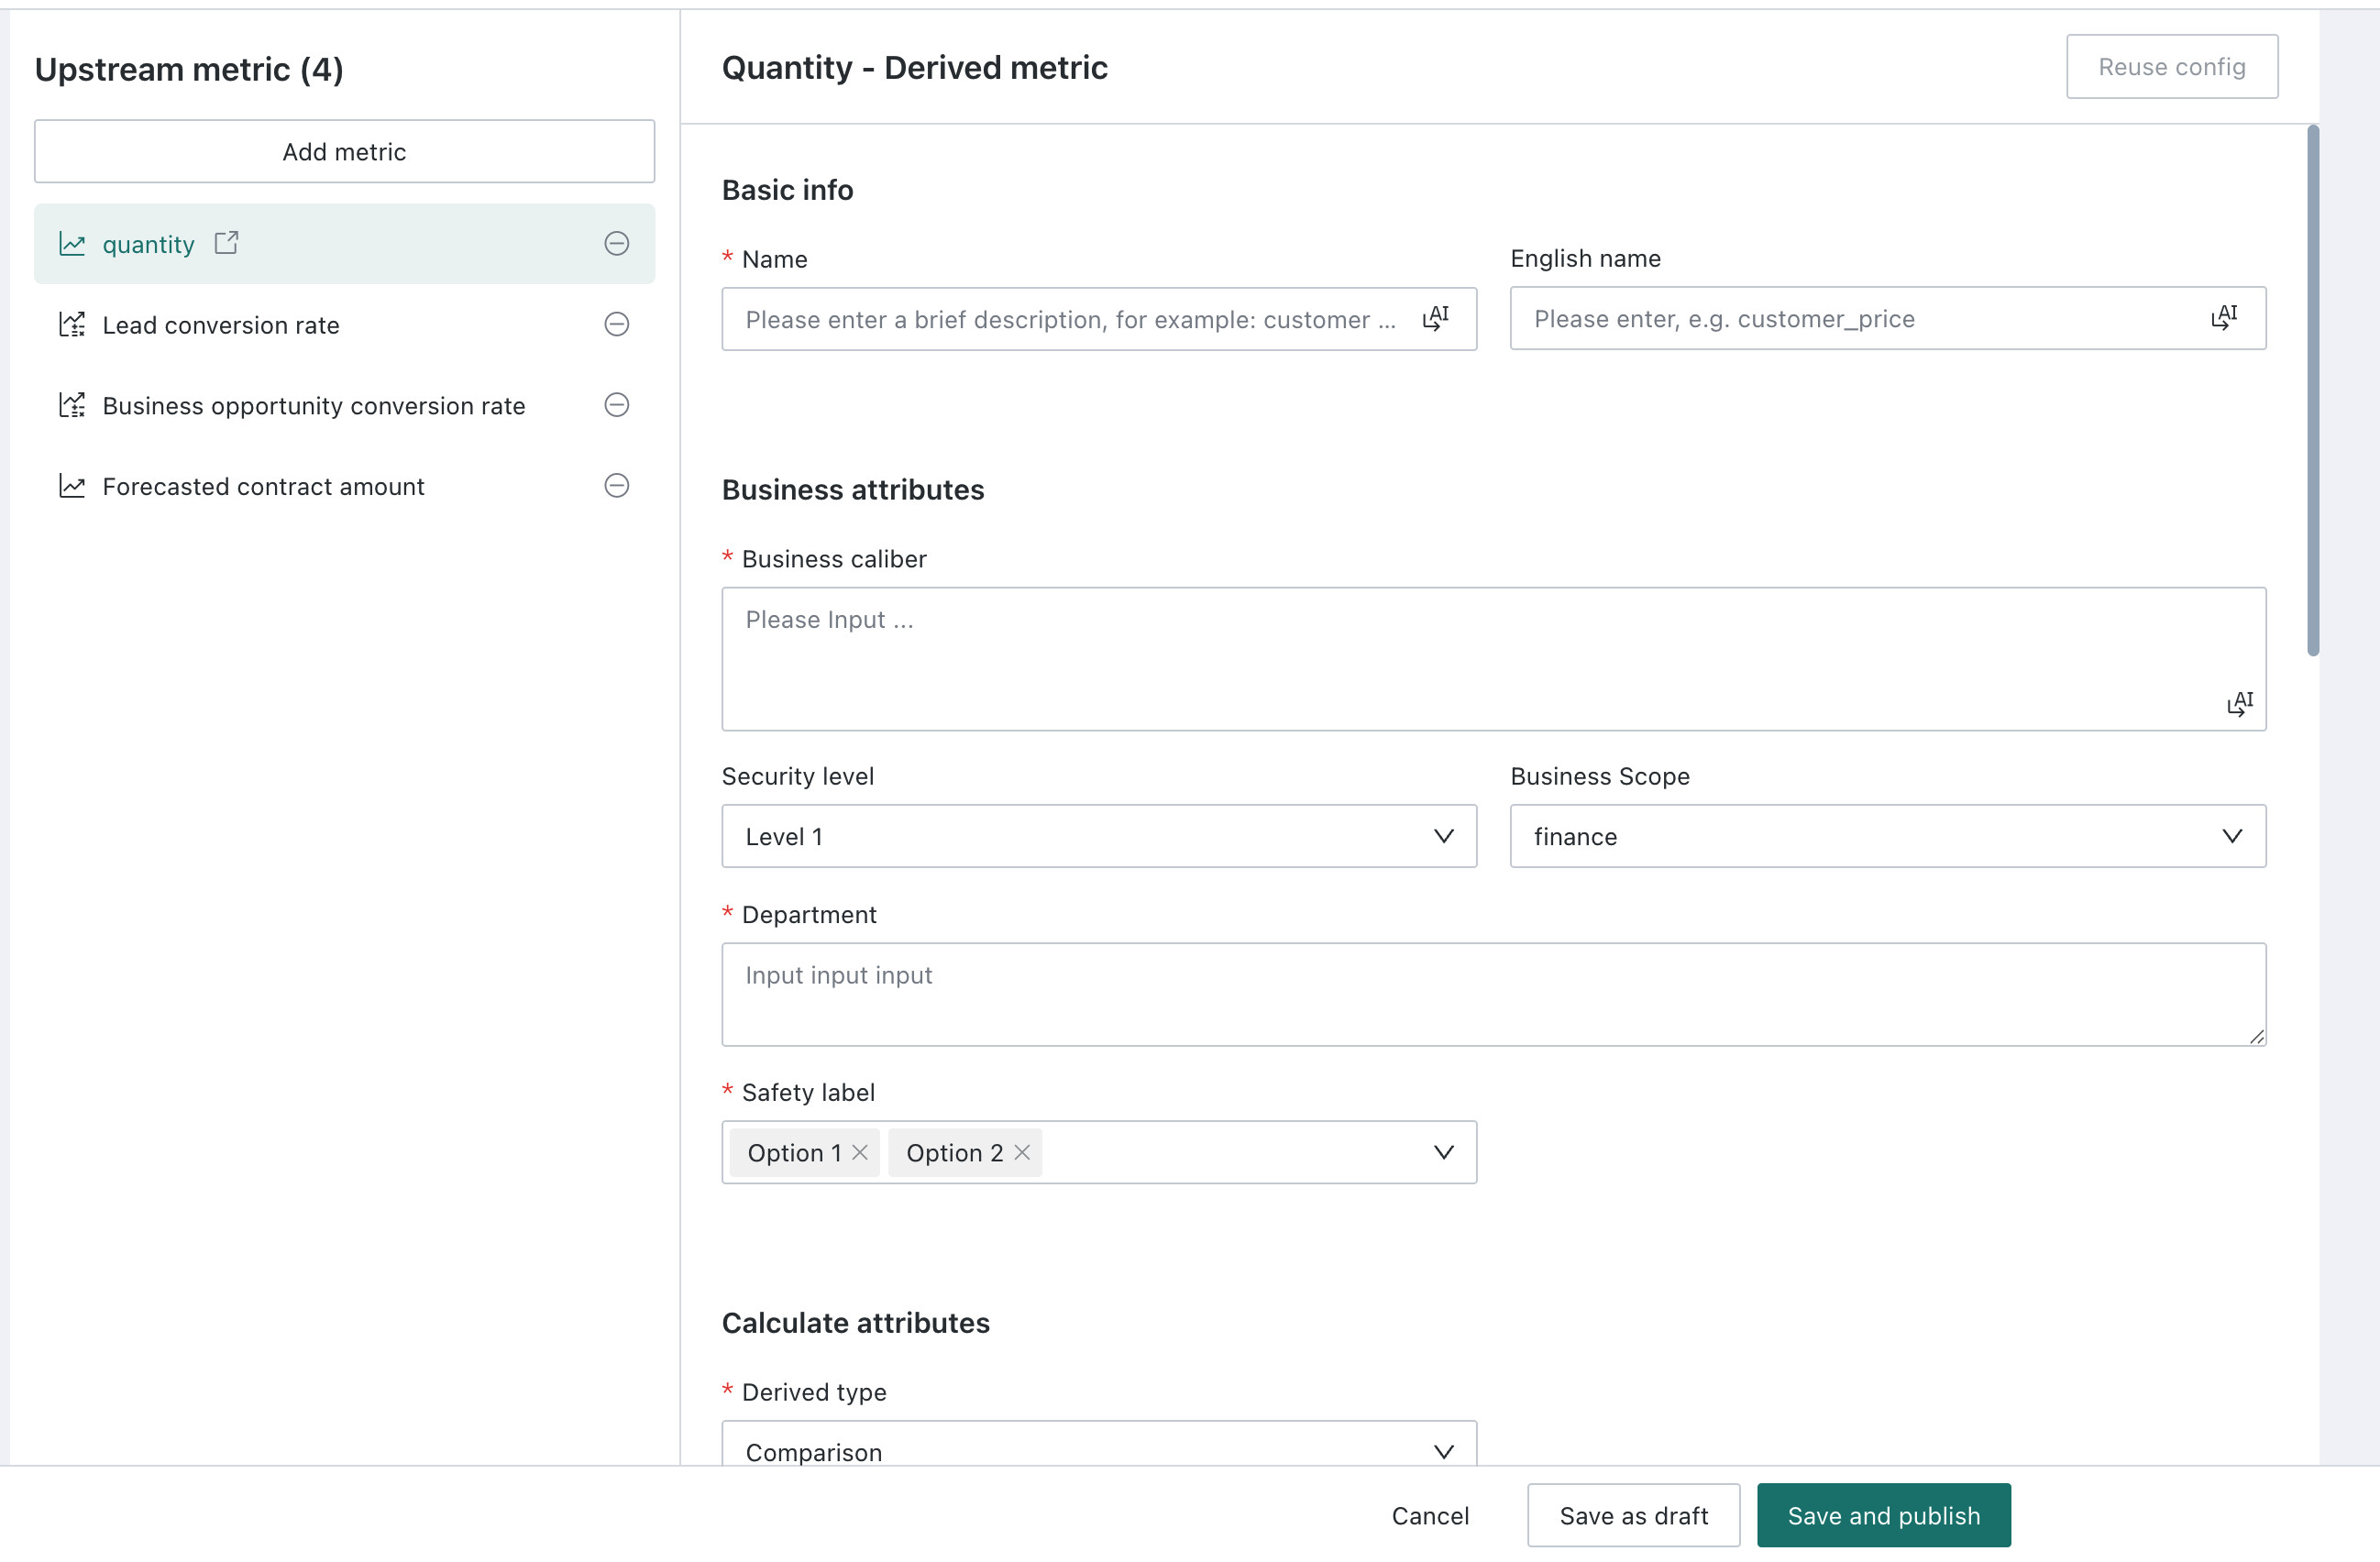
Task: Click the Business attributes section heading
Action: coord(853,490)
